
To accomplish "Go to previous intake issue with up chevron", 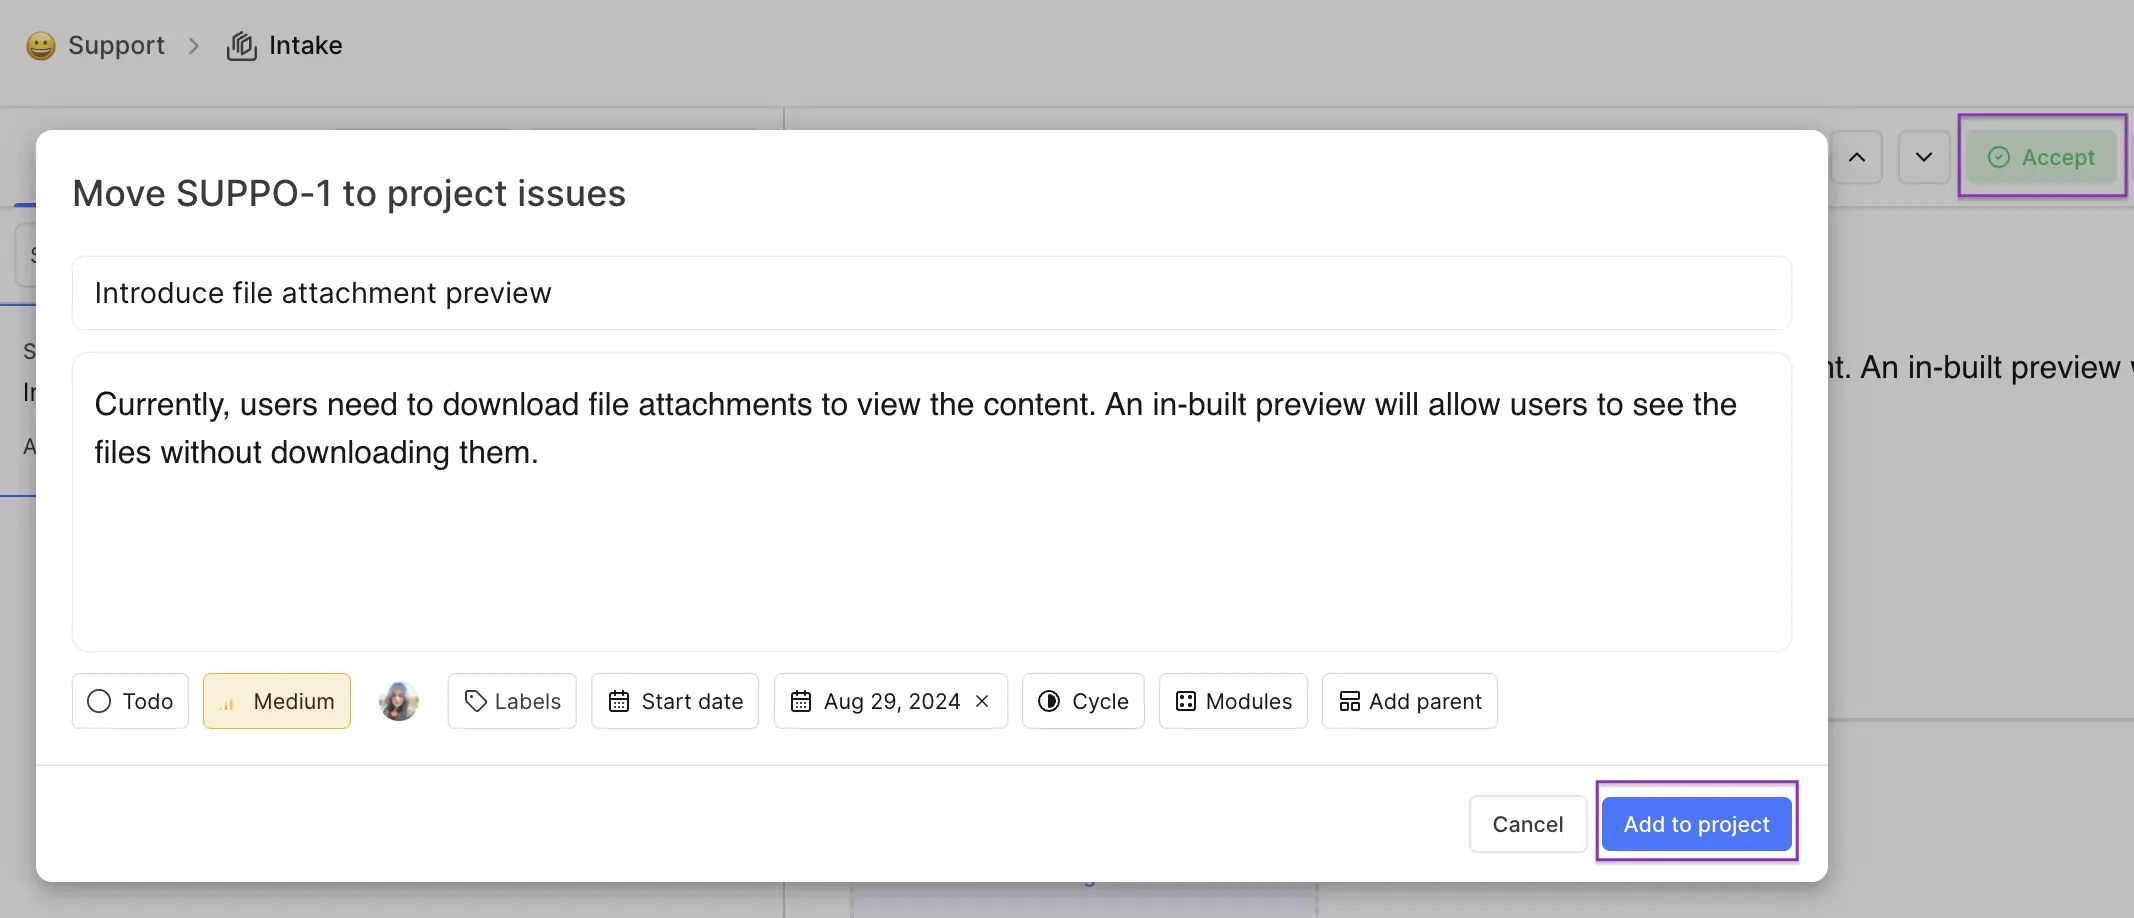I will point(1857,157).
